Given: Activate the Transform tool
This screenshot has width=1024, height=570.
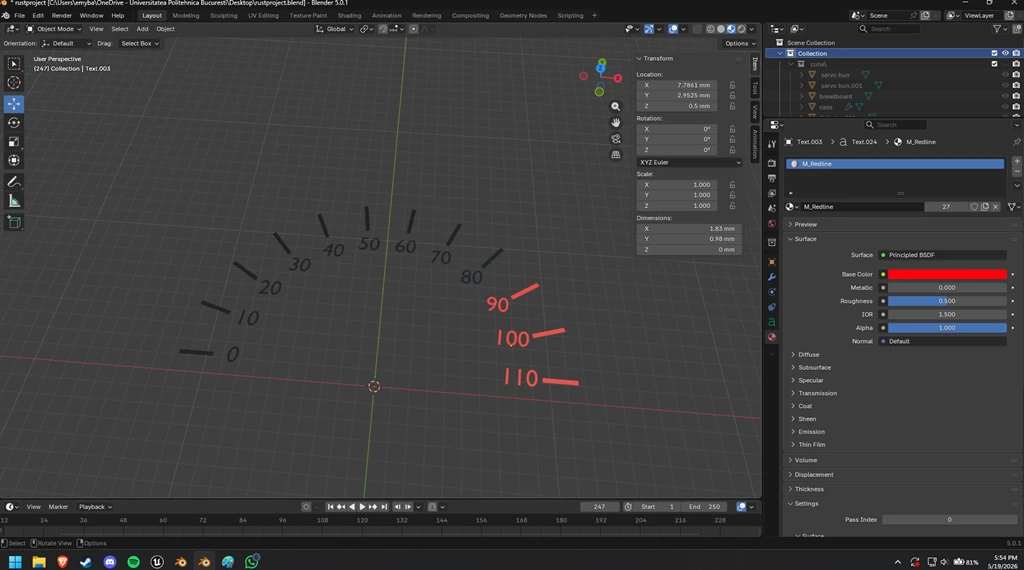Looking at the screenshot, I should click(14, 161).
